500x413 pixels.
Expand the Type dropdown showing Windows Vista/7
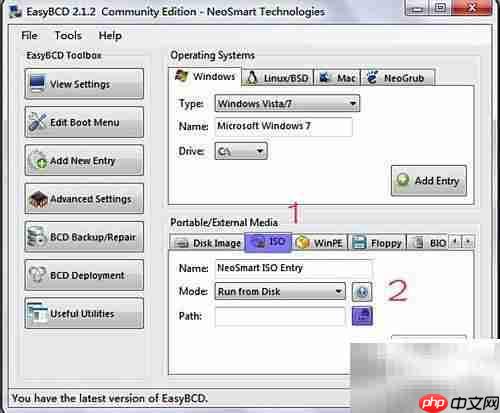coord(287,103)
